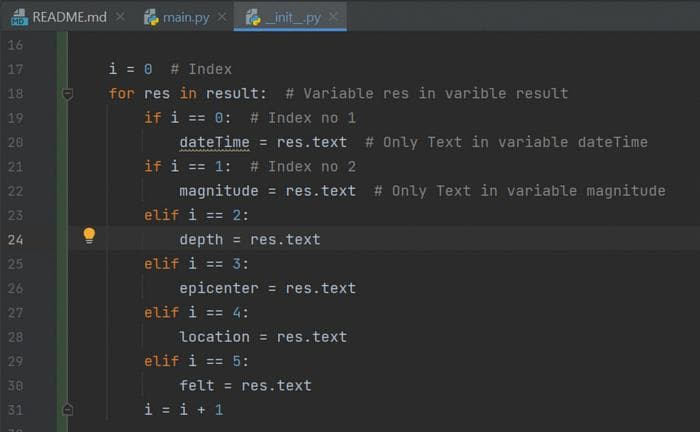The height and width of the screenshot is (432, 700).
Task: Close the main.py editor tab
Action: (221, 17)
